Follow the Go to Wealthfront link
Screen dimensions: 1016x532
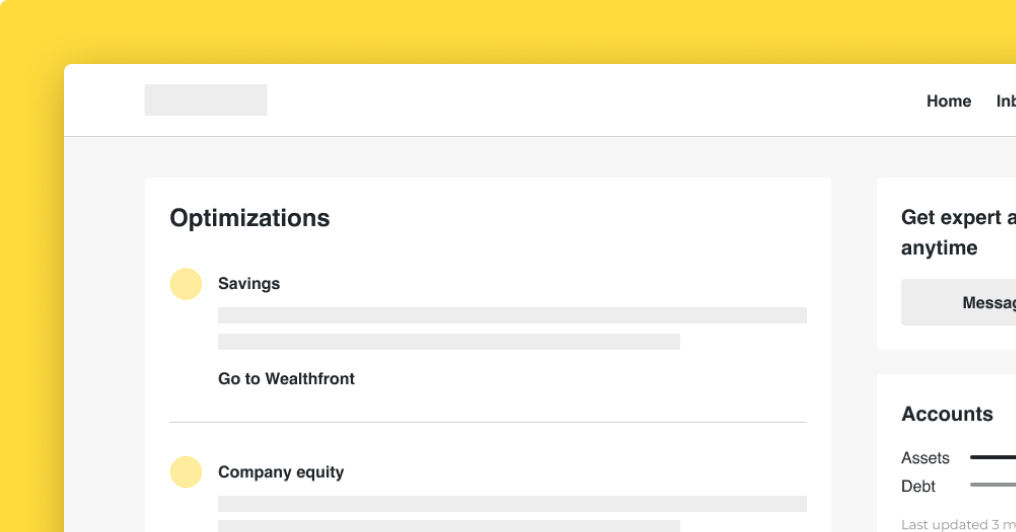[x=286, y=379]
